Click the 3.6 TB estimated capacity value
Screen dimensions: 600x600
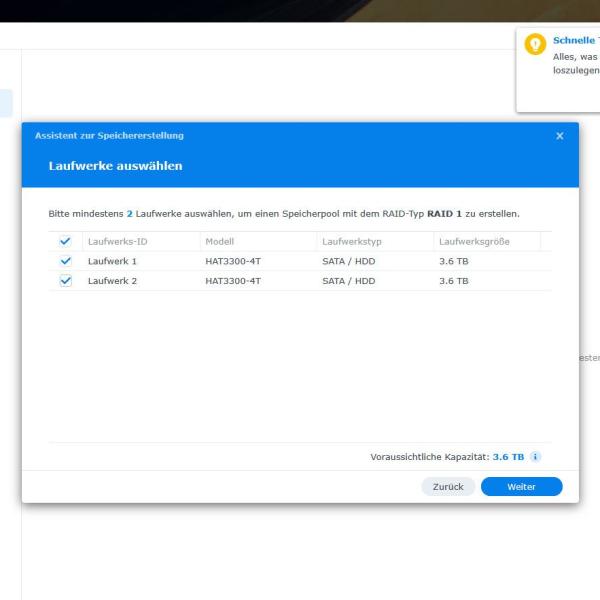tap(508, 457)
